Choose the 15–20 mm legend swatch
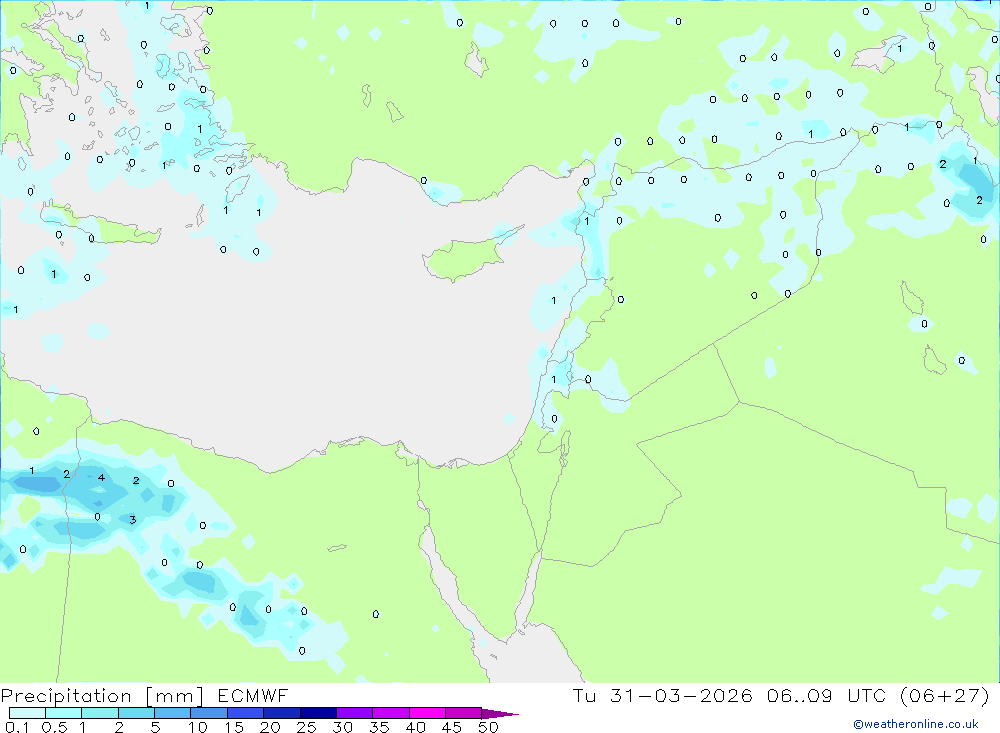Viewport: 1000px width, 733px height. (x=245, y=713)
